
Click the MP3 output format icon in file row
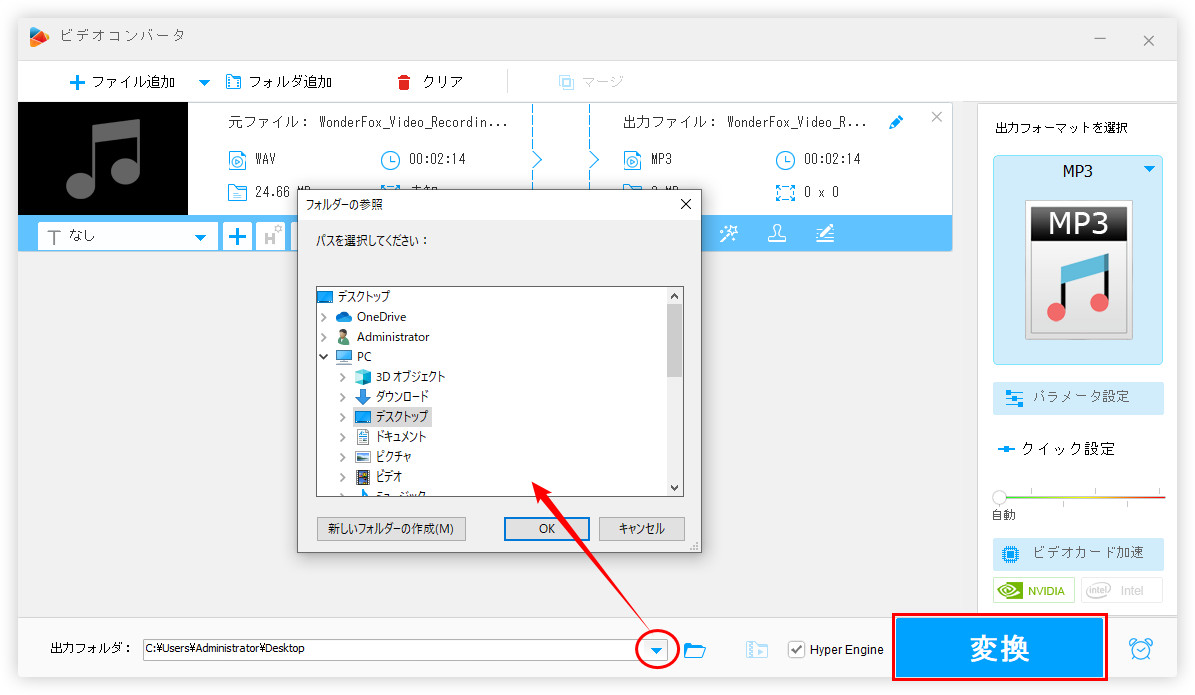633,160
